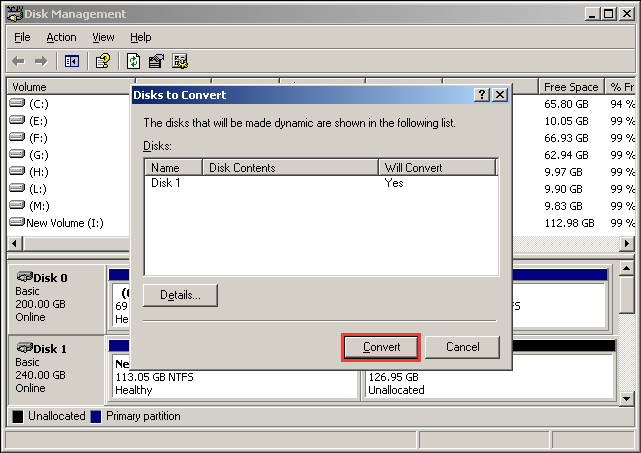This screenshot has height=453, width=641.
Task: Click the disk pane down scroll arrow
Action: (627, 399)
